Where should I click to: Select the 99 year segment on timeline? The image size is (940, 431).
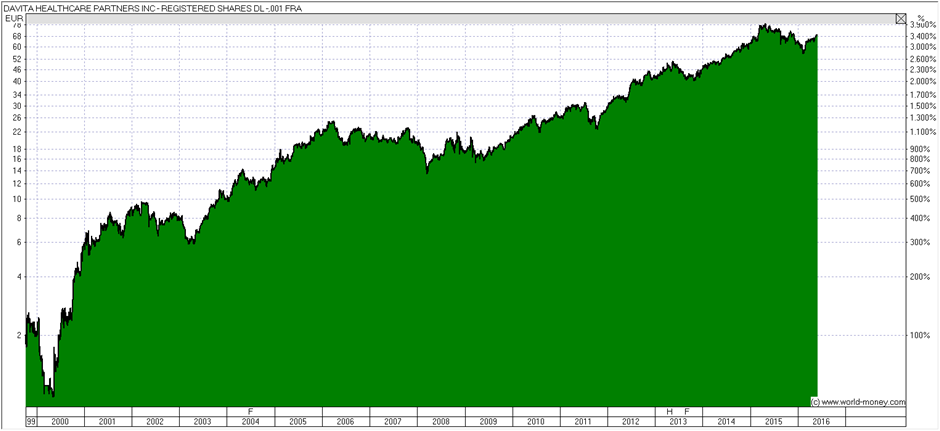tap(31, 422)
